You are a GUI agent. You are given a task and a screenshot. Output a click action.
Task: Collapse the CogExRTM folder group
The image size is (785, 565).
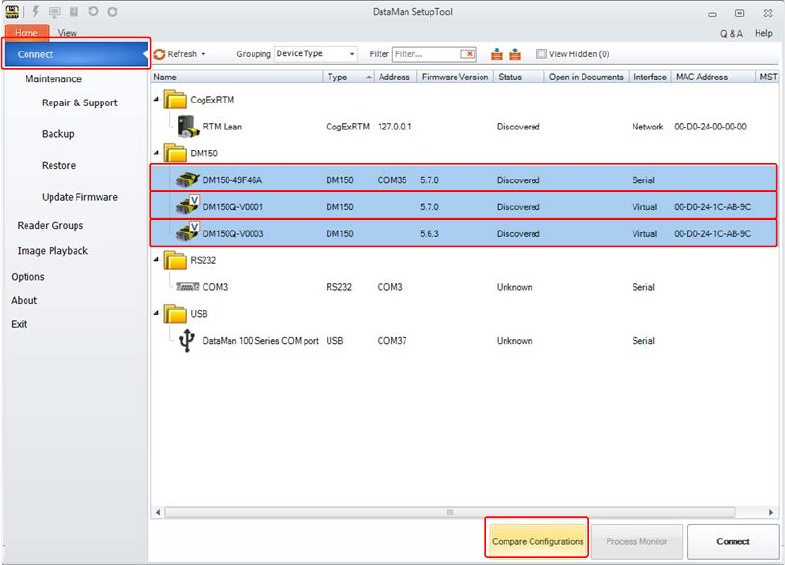tap(156, 100)
